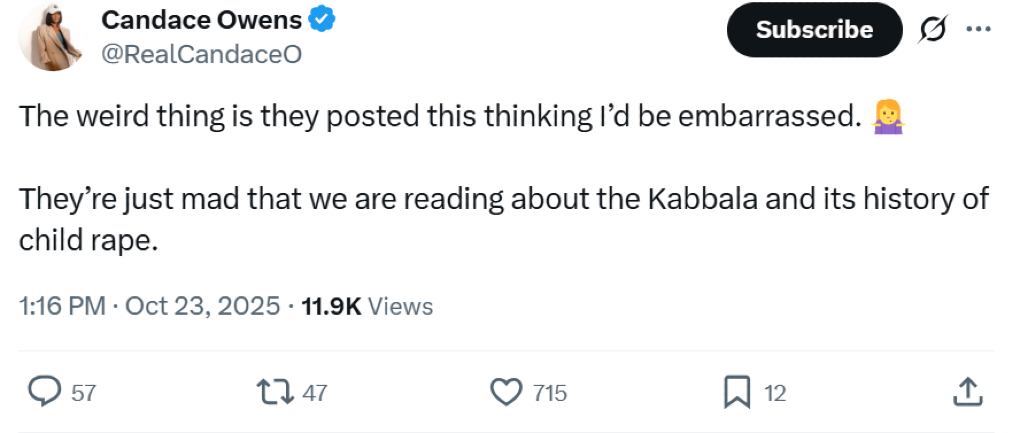The image size is (1020, 433).
Task: Open the 1:16 PM timestamp link
Action: click(x=62, y=306)
